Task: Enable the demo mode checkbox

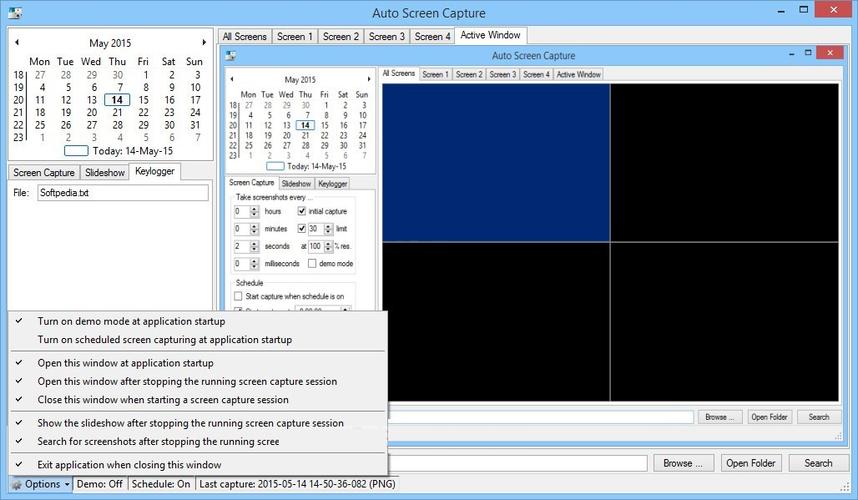Action: [312, 264]
